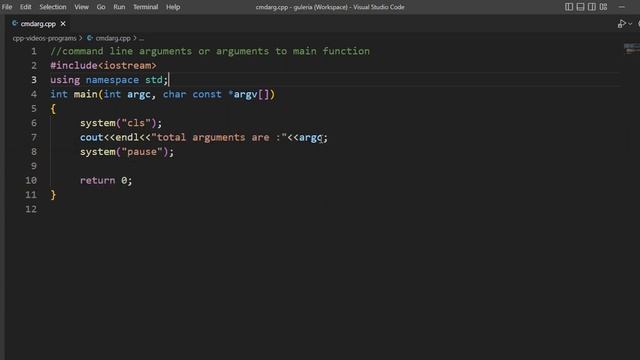This screenshot has height=360, width=640.
Task: Select the cmdarg.cpp editor tab
Action: tap(38, 24)
